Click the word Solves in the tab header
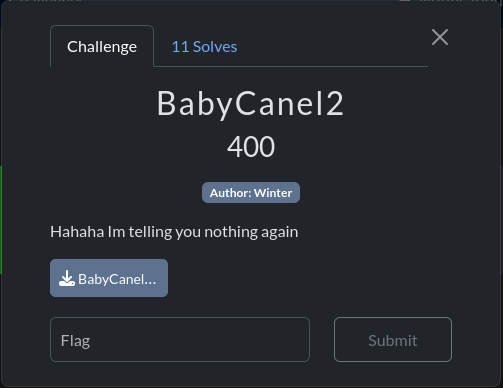Image resolution: width=503 pixels, height=388 pixels. (x=215, y=47)
